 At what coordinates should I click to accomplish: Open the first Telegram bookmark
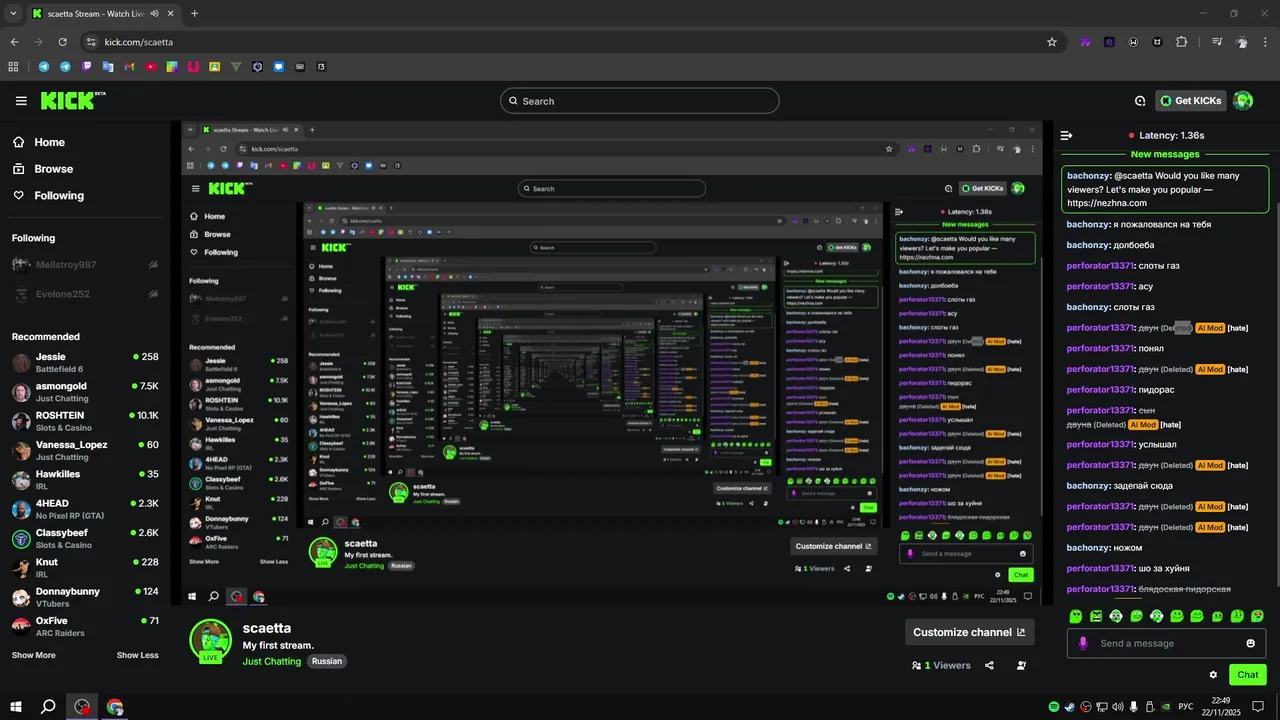tap(44, 67)
